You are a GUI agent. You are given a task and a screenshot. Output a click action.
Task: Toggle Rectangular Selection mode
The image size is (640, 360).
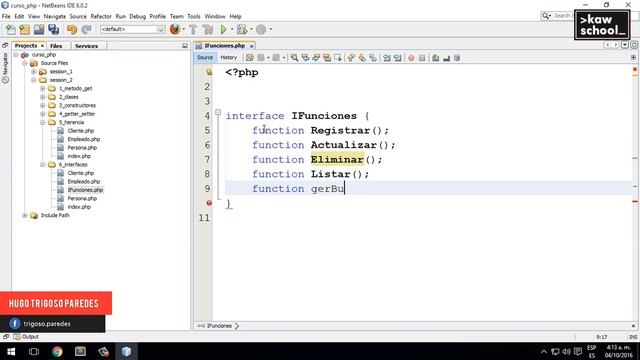click(x=338, y=58)
